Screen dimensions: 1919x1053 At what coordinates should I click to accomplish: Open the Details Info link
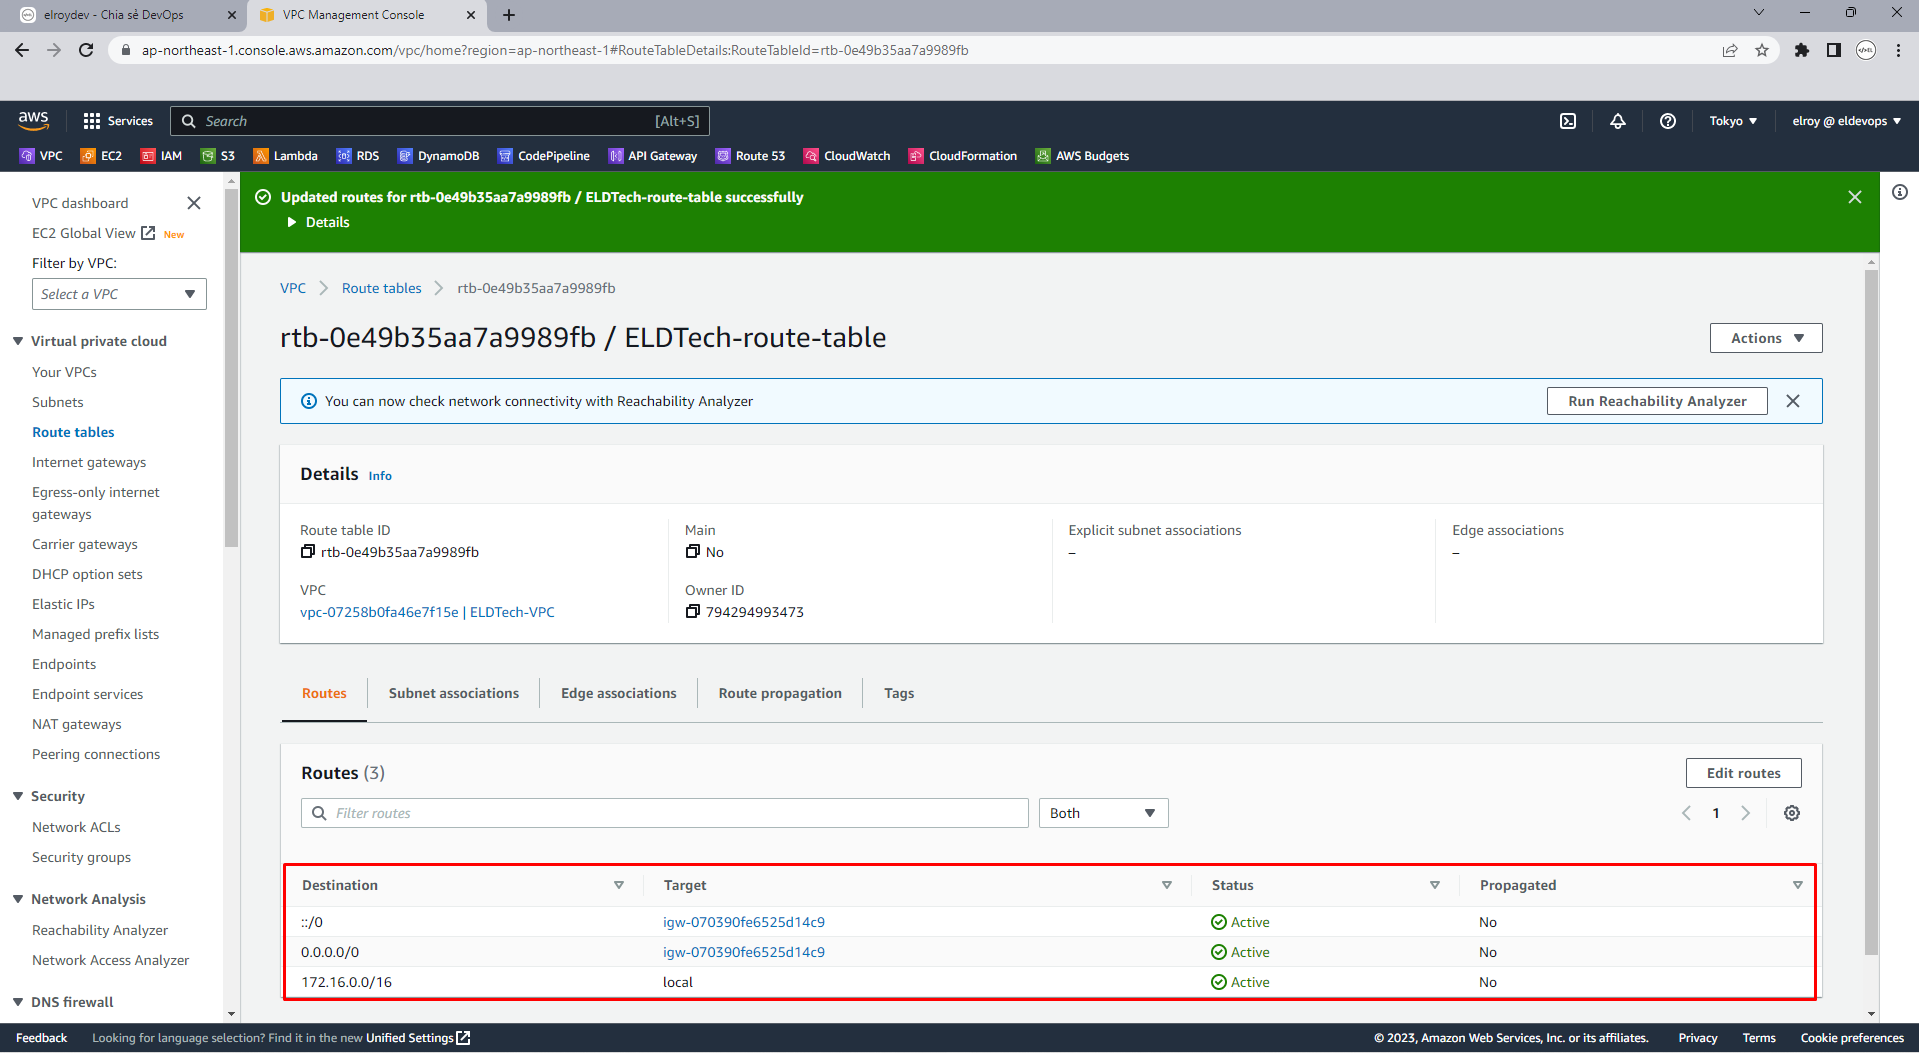[x=380, y=476]
